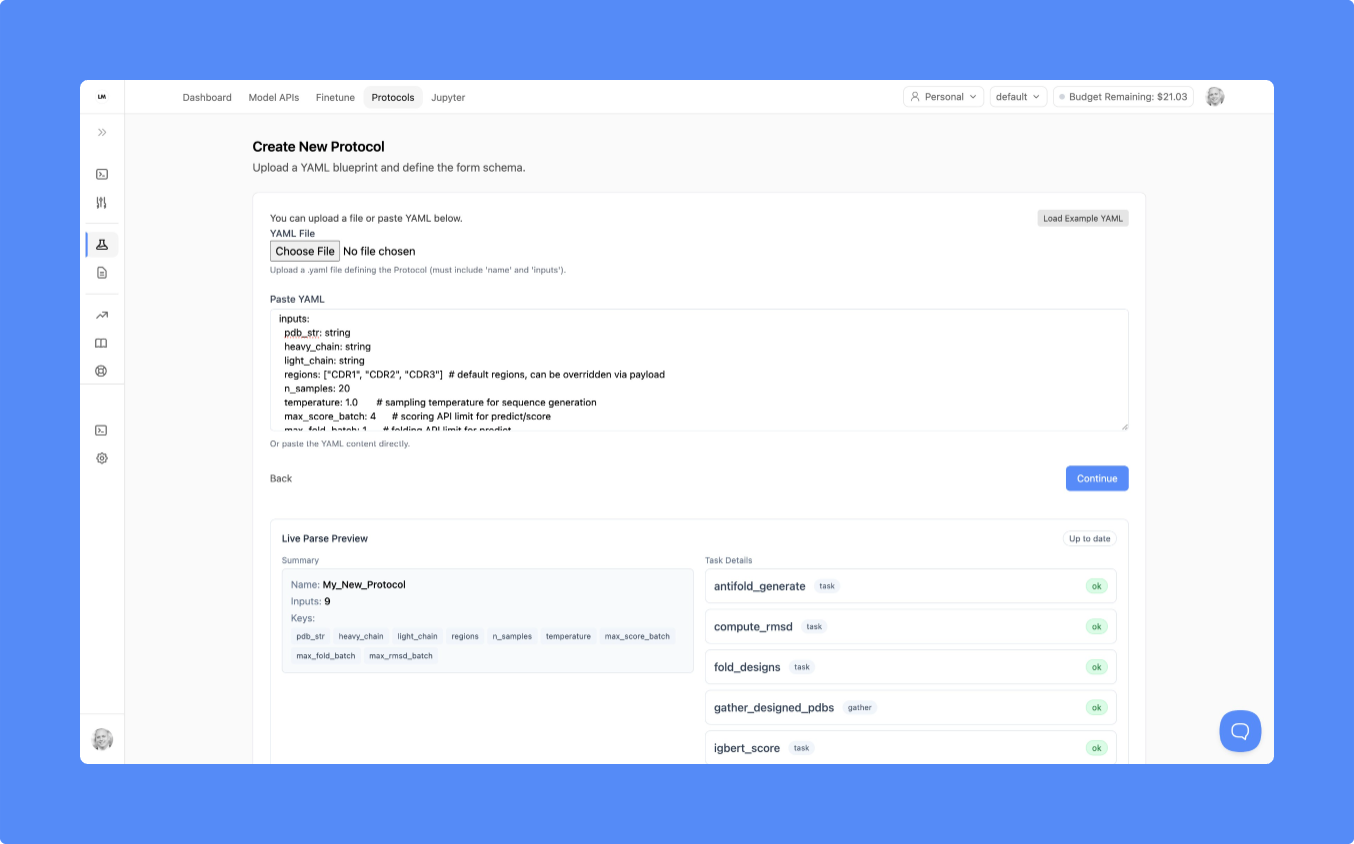Viewport: 1354px width, 844px height.
Task: Click the gather_designed_pdbs task row
Action: pos(911,707)
